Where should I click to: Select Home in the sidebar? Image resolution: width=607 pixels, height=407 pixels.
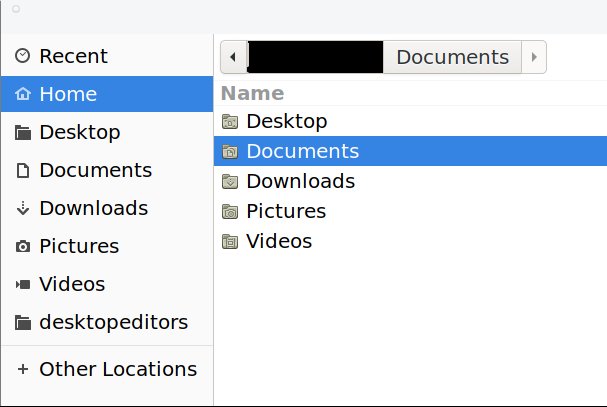107,94
